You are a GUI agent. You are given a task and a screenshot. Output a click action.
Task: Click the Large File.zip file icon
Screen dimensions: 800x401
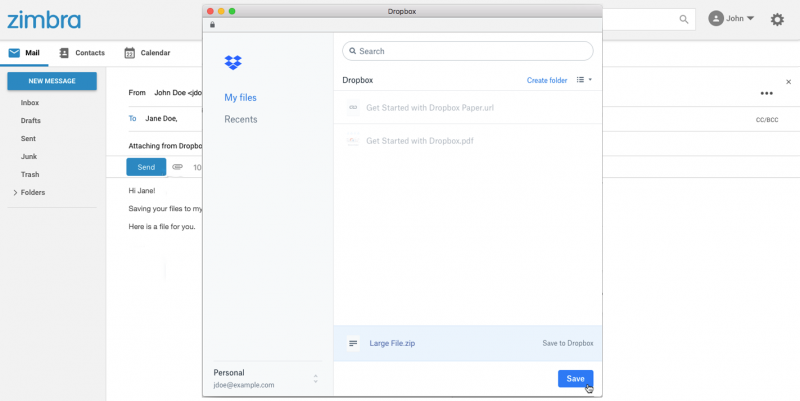[353, 343]
